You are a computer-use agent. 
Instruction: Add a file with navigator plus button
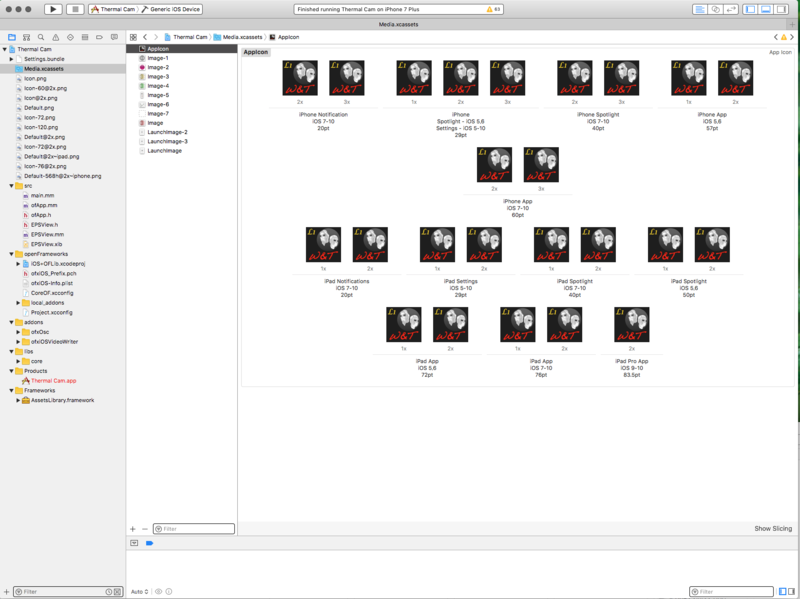(7, 592)
